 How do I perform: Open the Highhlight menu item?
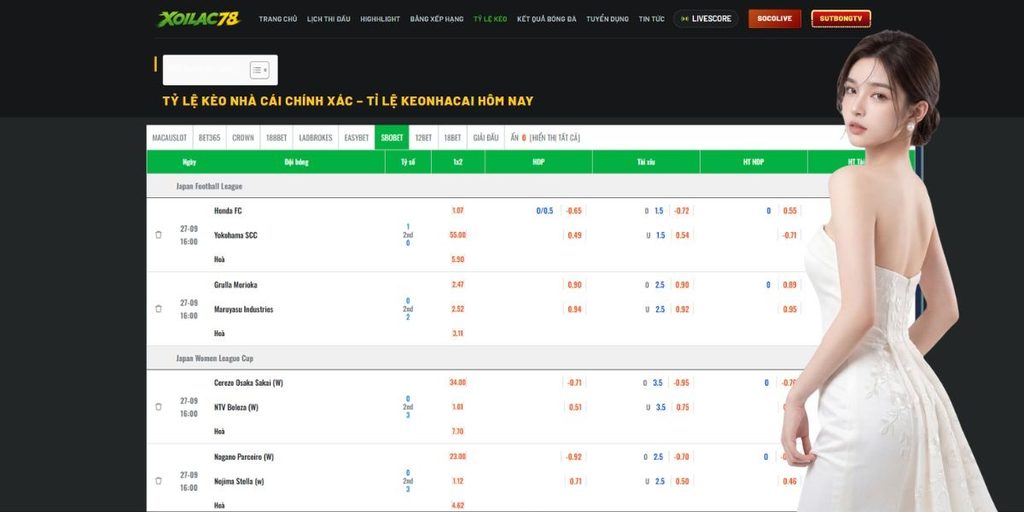pos(380,19)
